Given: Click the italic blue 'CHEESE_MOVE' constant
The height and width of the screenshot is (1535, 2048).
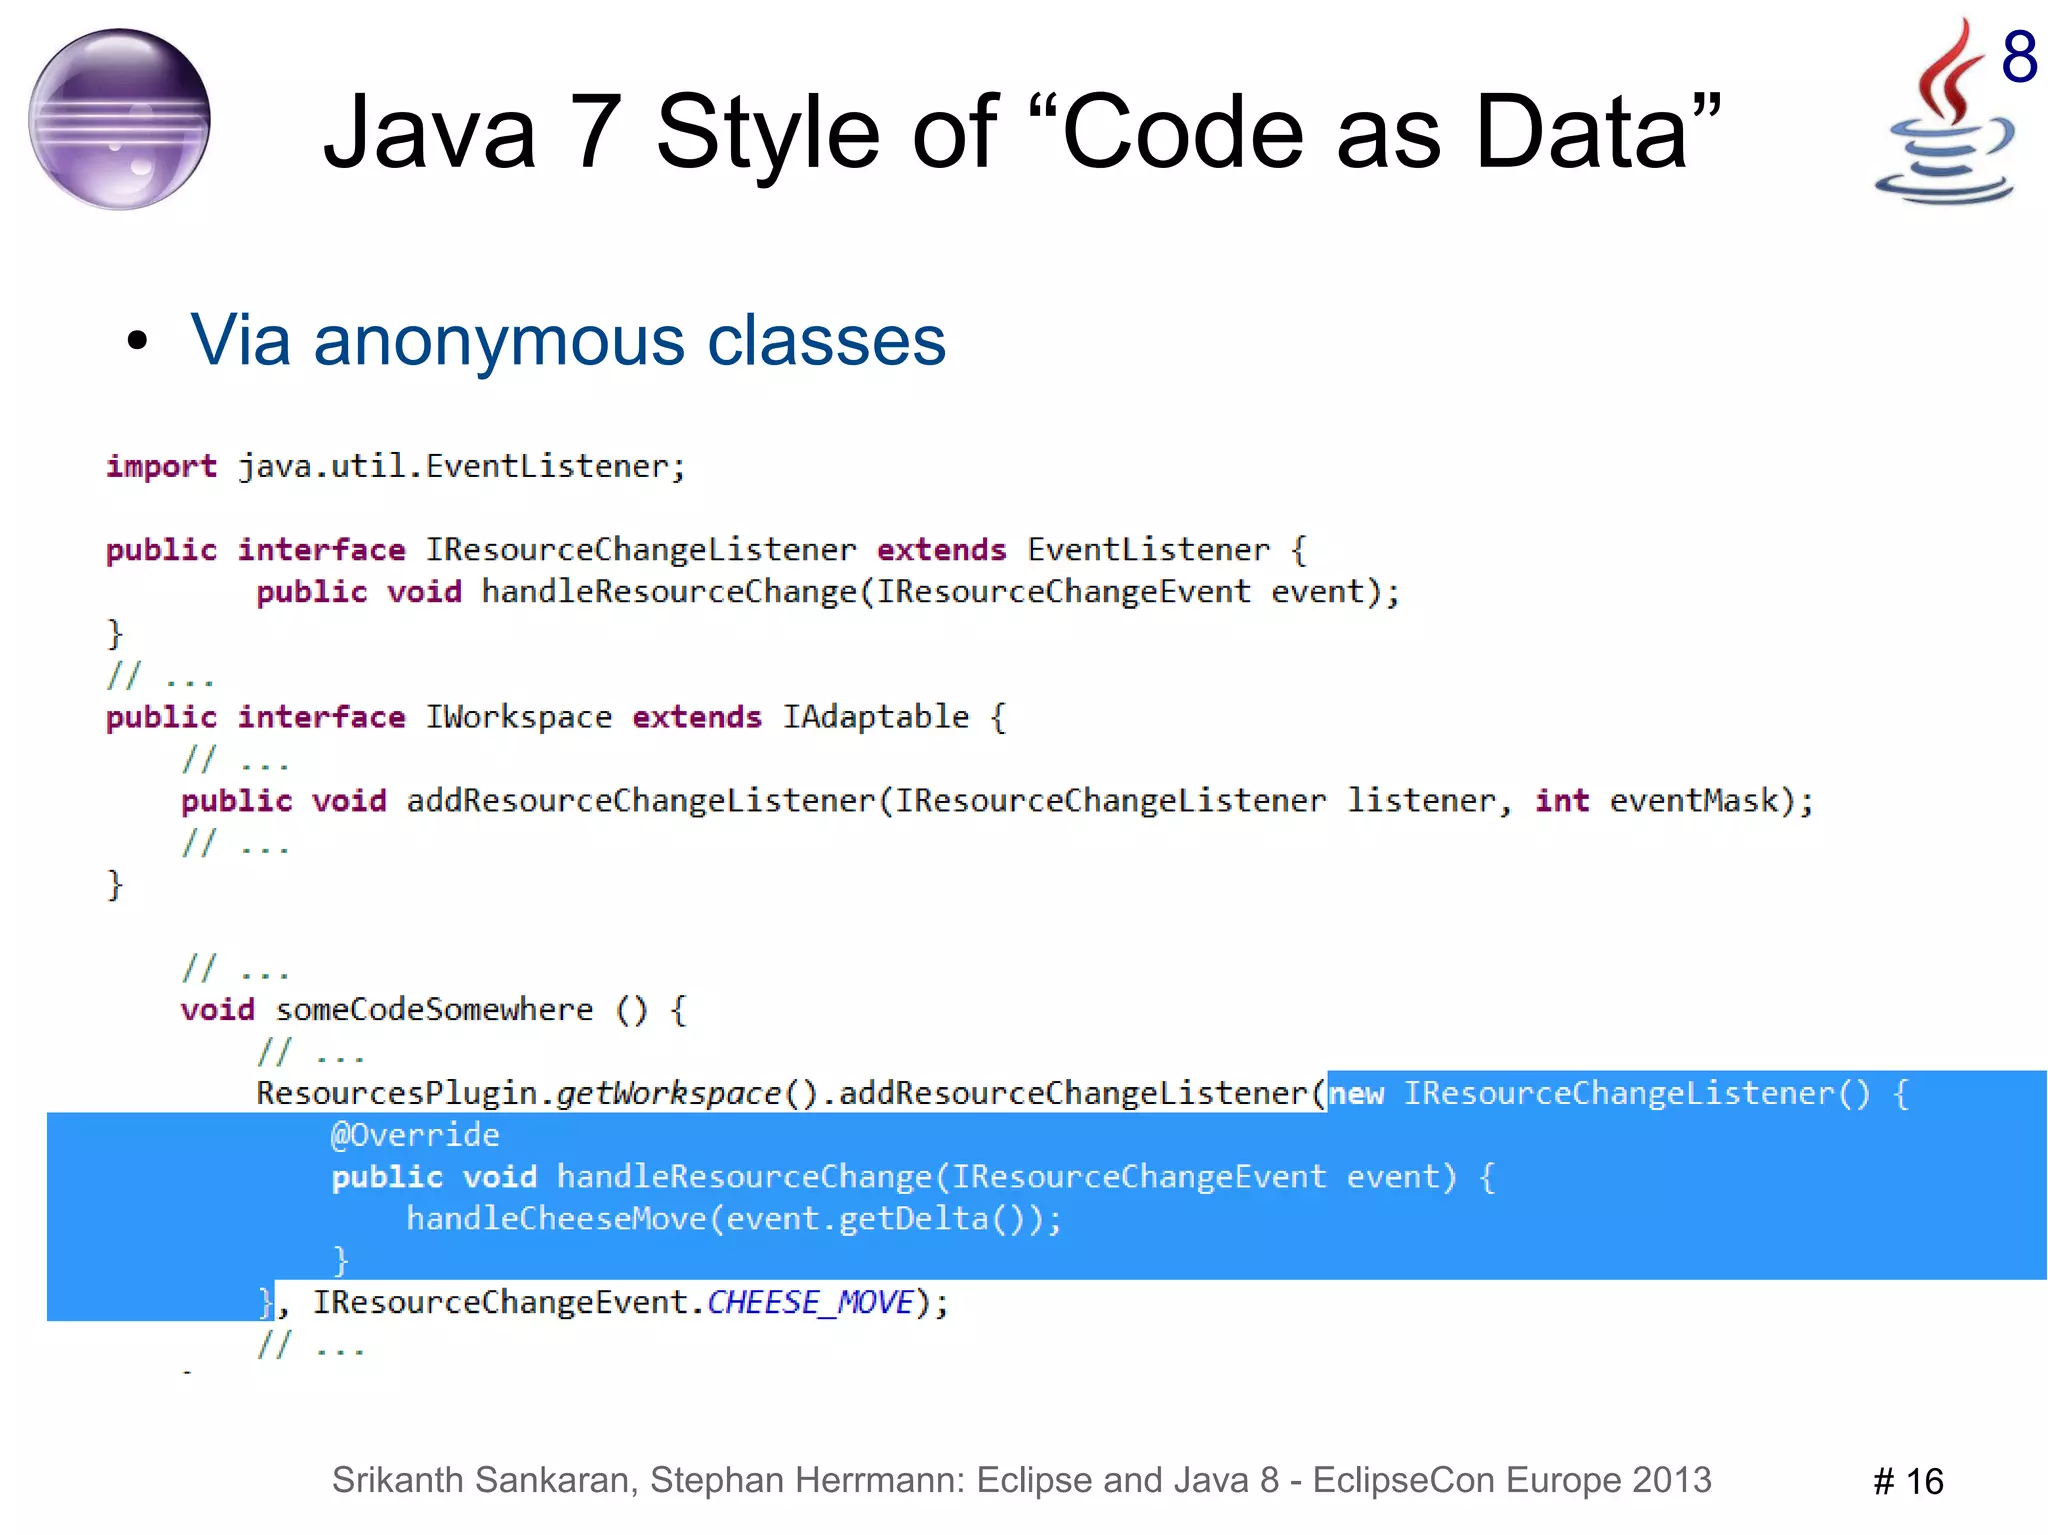Looking at the screenshot, I should click(810, 1303).
